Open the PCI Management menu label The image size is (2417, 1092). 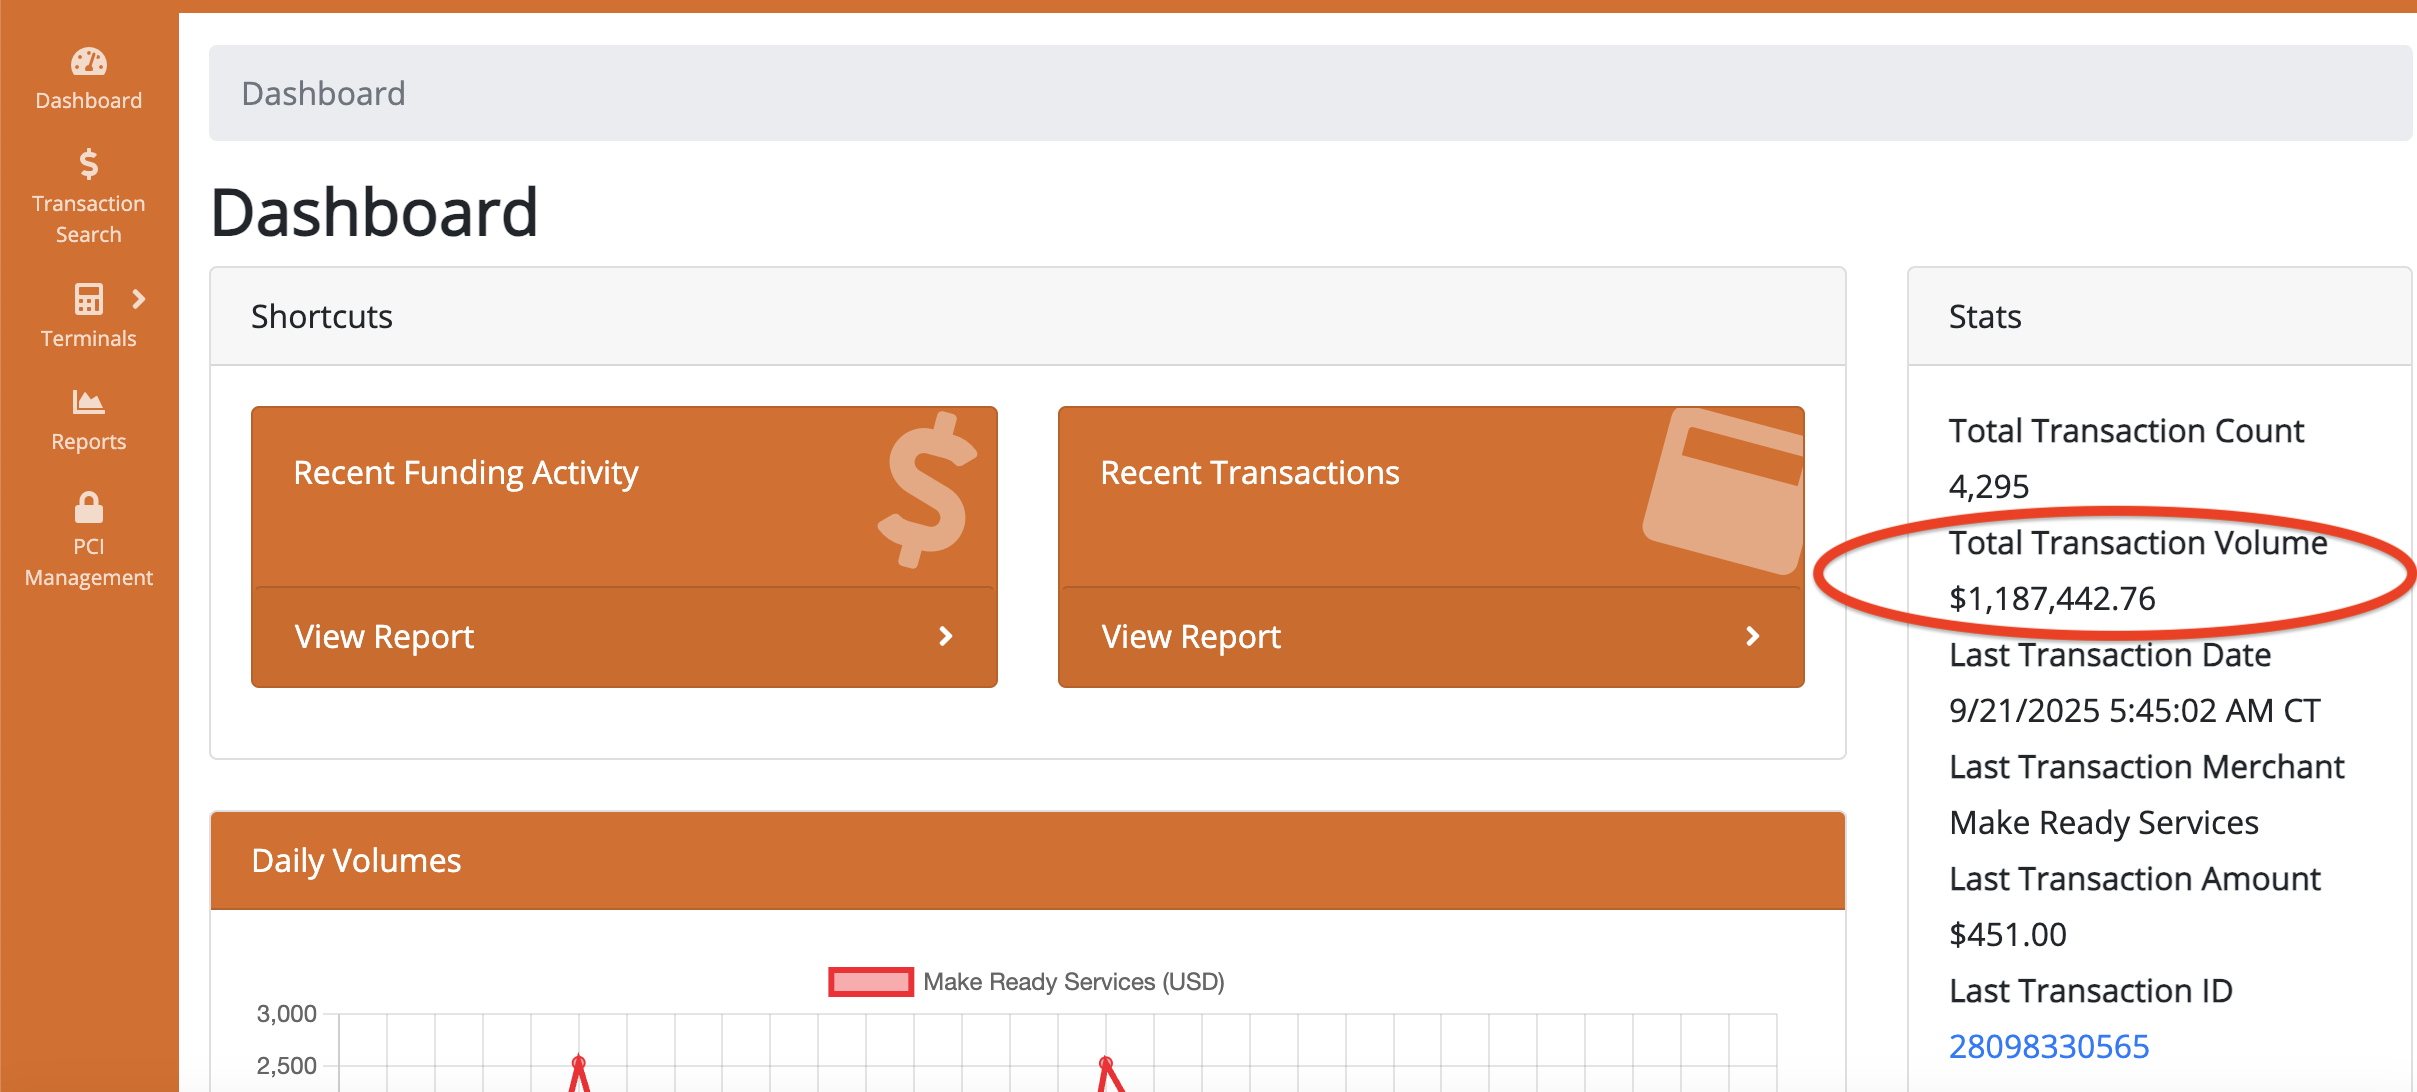88,562
